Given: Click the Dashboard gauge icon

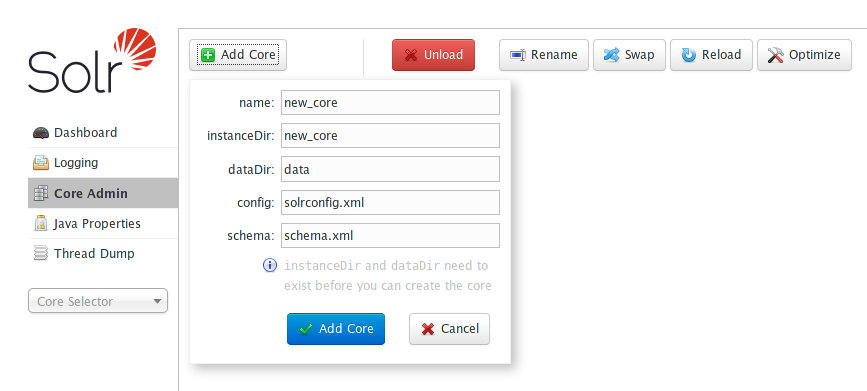Looking at the screenshot, I should click(x=41, y=133).
